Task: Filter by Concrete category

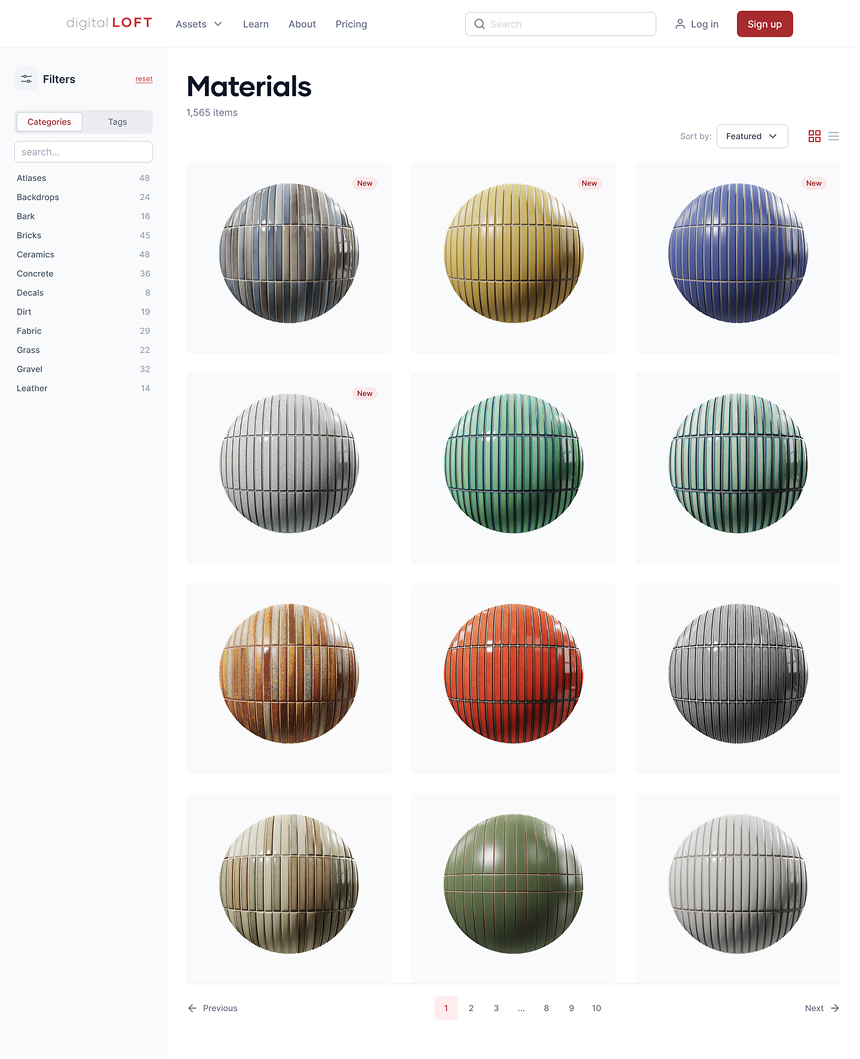Action: point(84,274)
